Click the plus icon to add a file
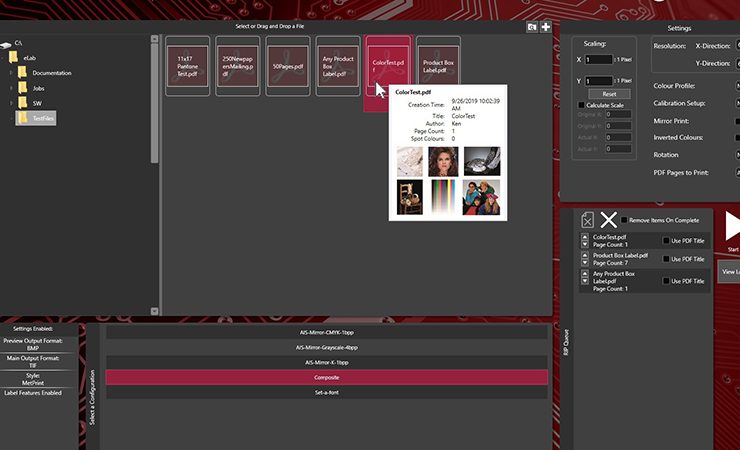Image resolution: width=740 pixels, height=450 pixels. click(546, 26)
